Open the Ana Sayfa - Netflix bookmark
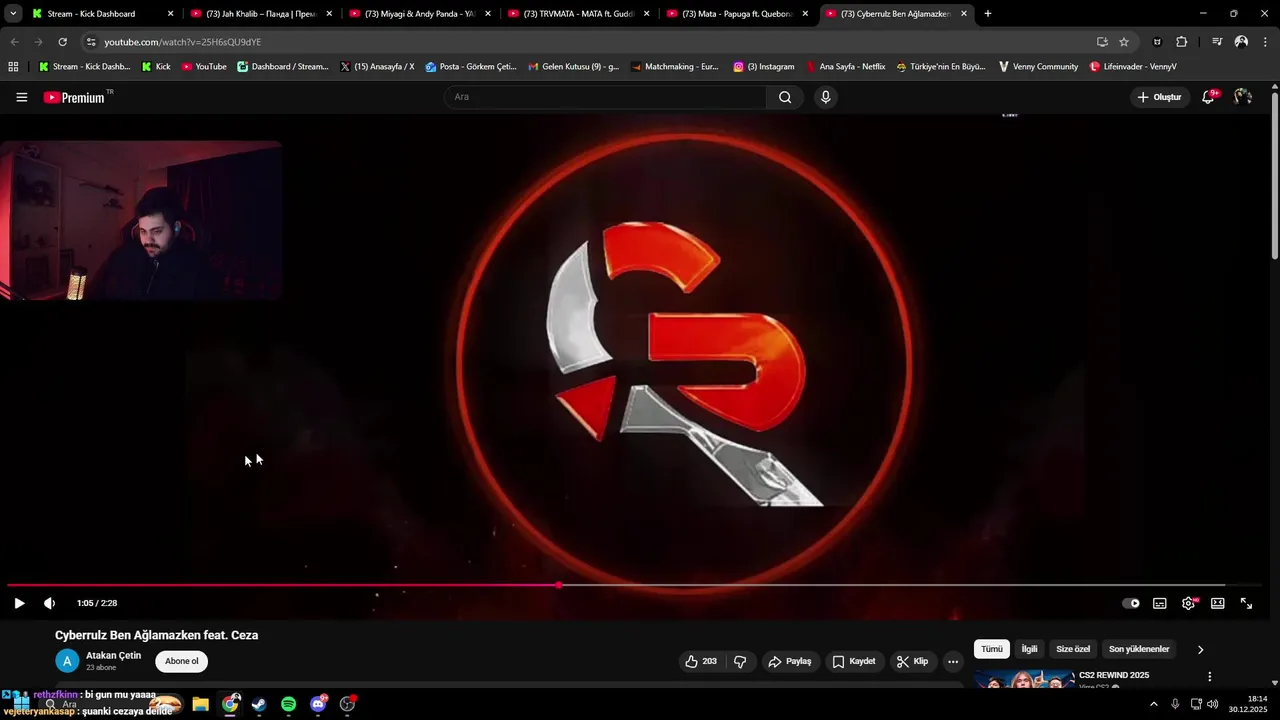Screen dimensions: 1280x720 click(847, 67)
